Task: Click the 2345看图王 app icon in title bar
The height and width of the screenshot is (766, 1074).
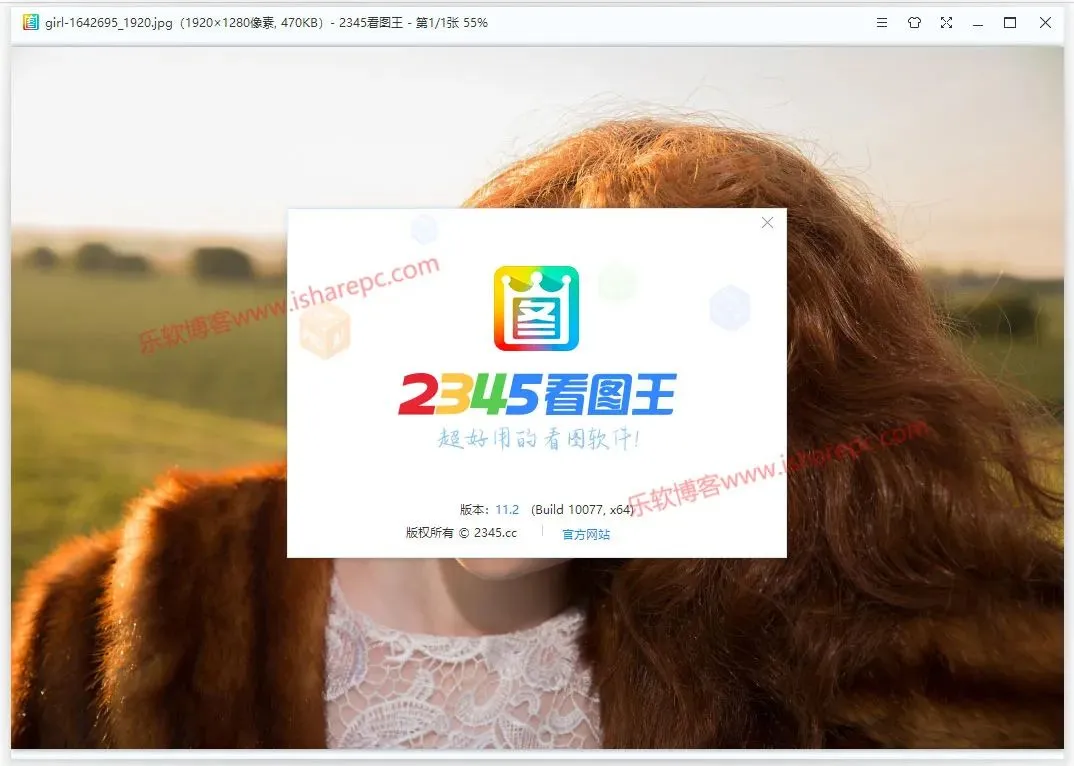Action: 30,23
